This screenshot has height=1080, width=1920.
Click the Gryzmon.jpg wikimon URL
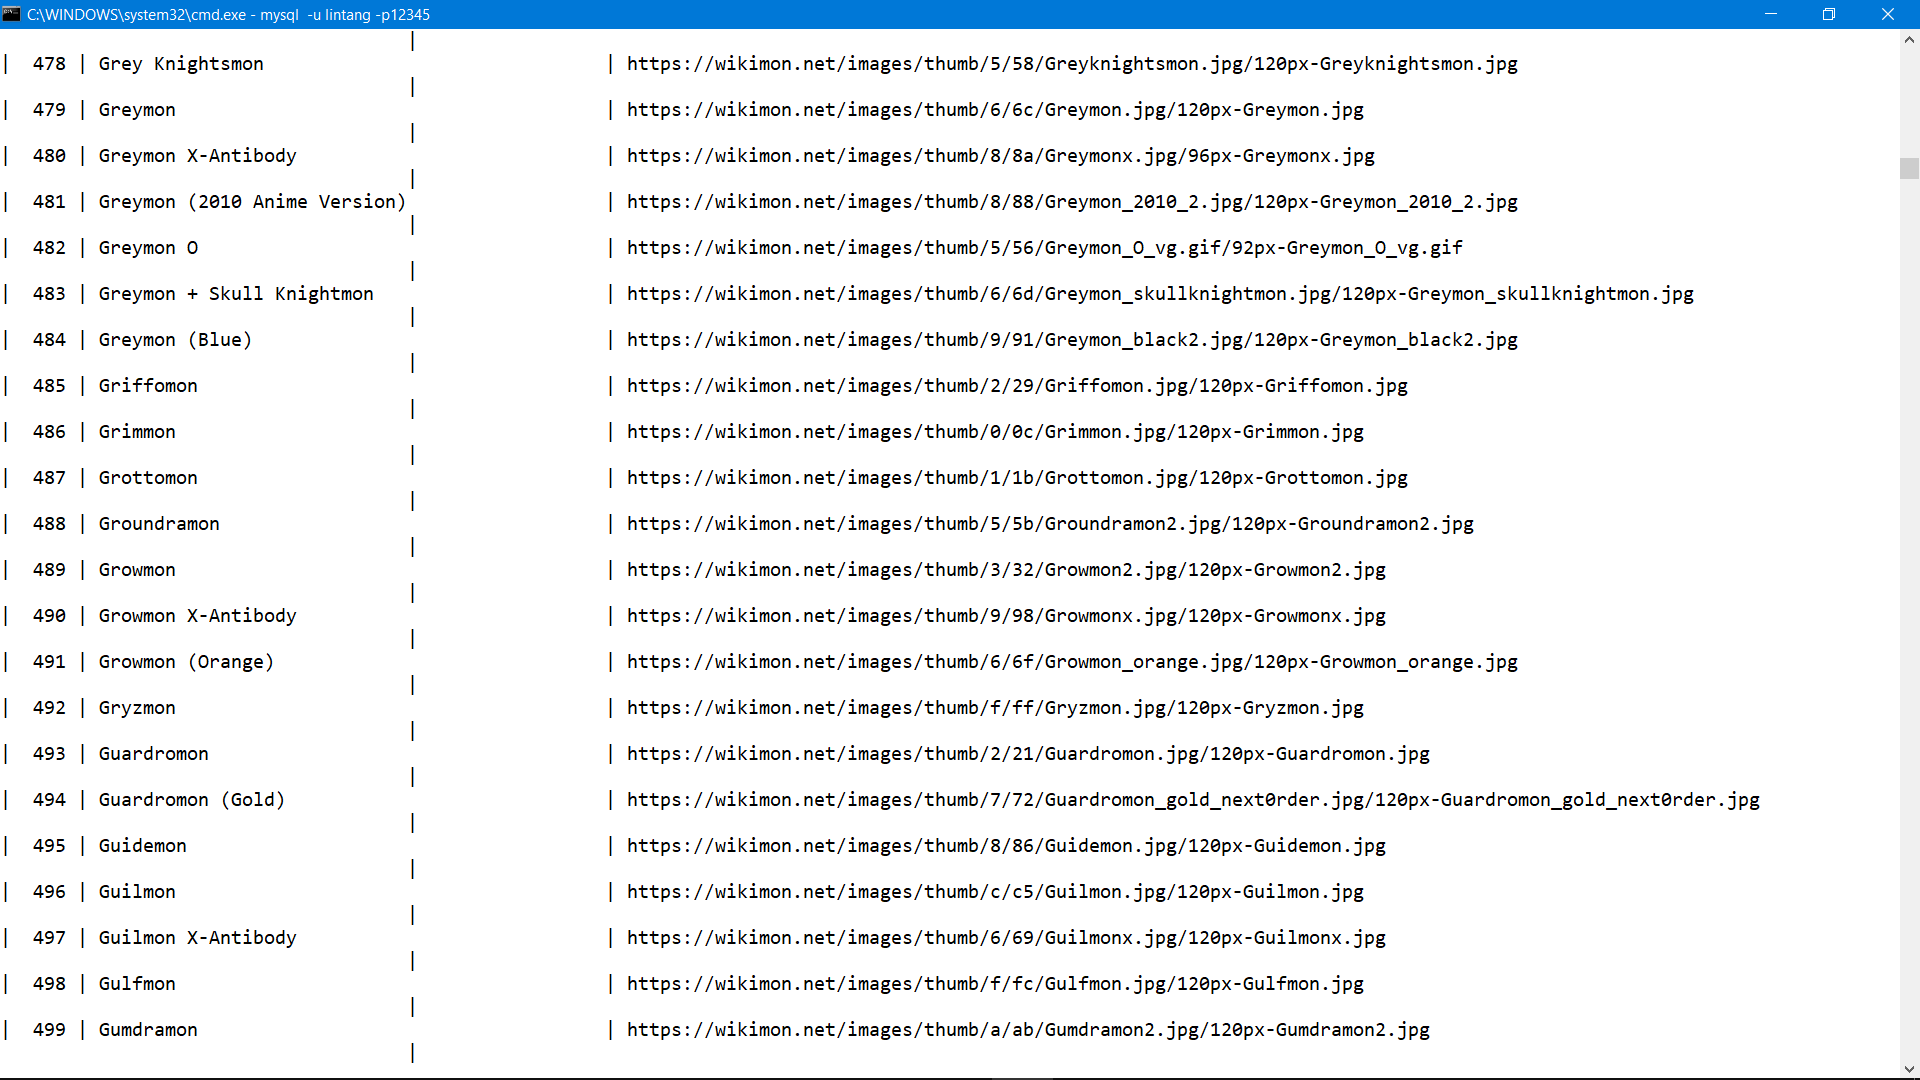[x=995, y=708]
